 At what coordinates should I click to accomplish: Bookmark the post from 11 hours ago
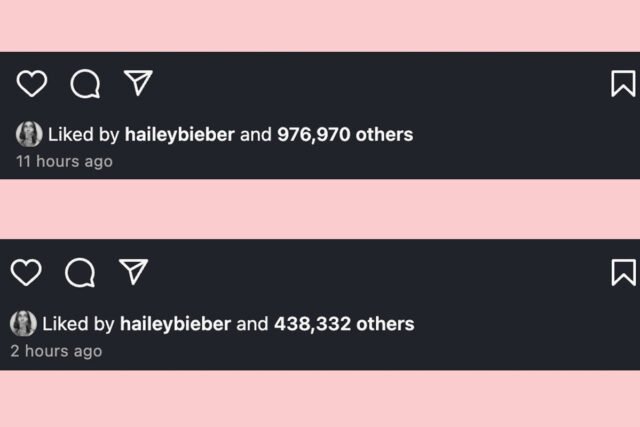[623, 84]
